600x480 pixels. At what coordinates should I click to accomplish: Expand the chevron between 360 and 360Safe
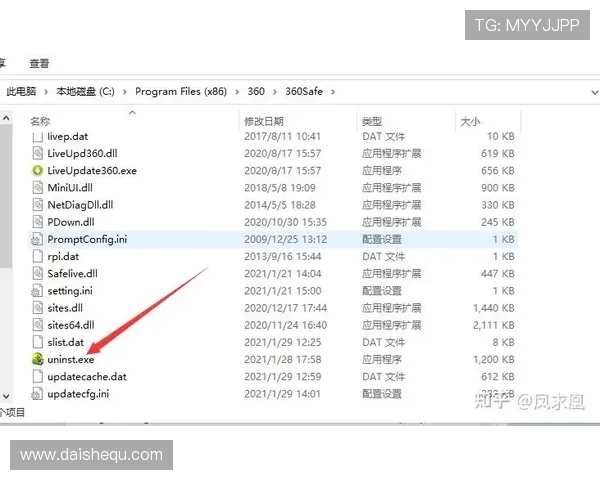tap(275, 92)
